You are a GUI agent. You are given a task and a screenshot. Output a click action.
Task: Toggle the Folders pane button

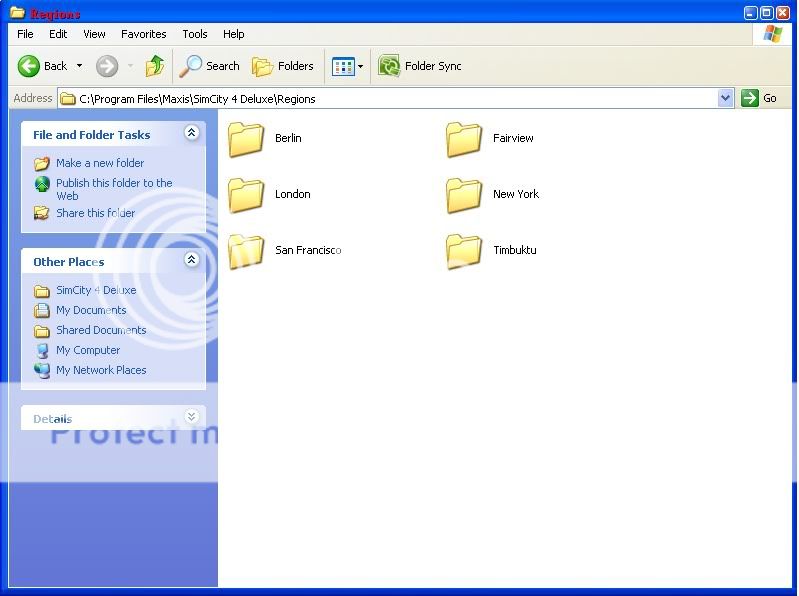[283, 66]
